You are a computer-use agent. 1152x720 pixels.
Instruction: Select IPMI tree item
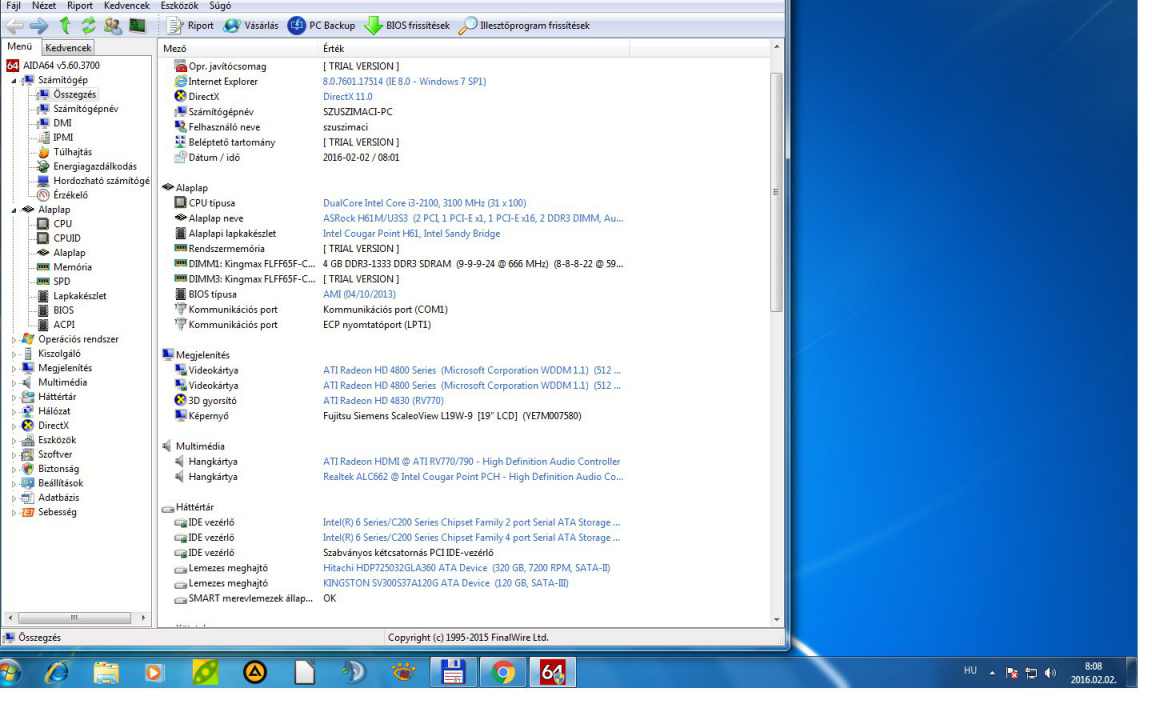pos(63,137)
